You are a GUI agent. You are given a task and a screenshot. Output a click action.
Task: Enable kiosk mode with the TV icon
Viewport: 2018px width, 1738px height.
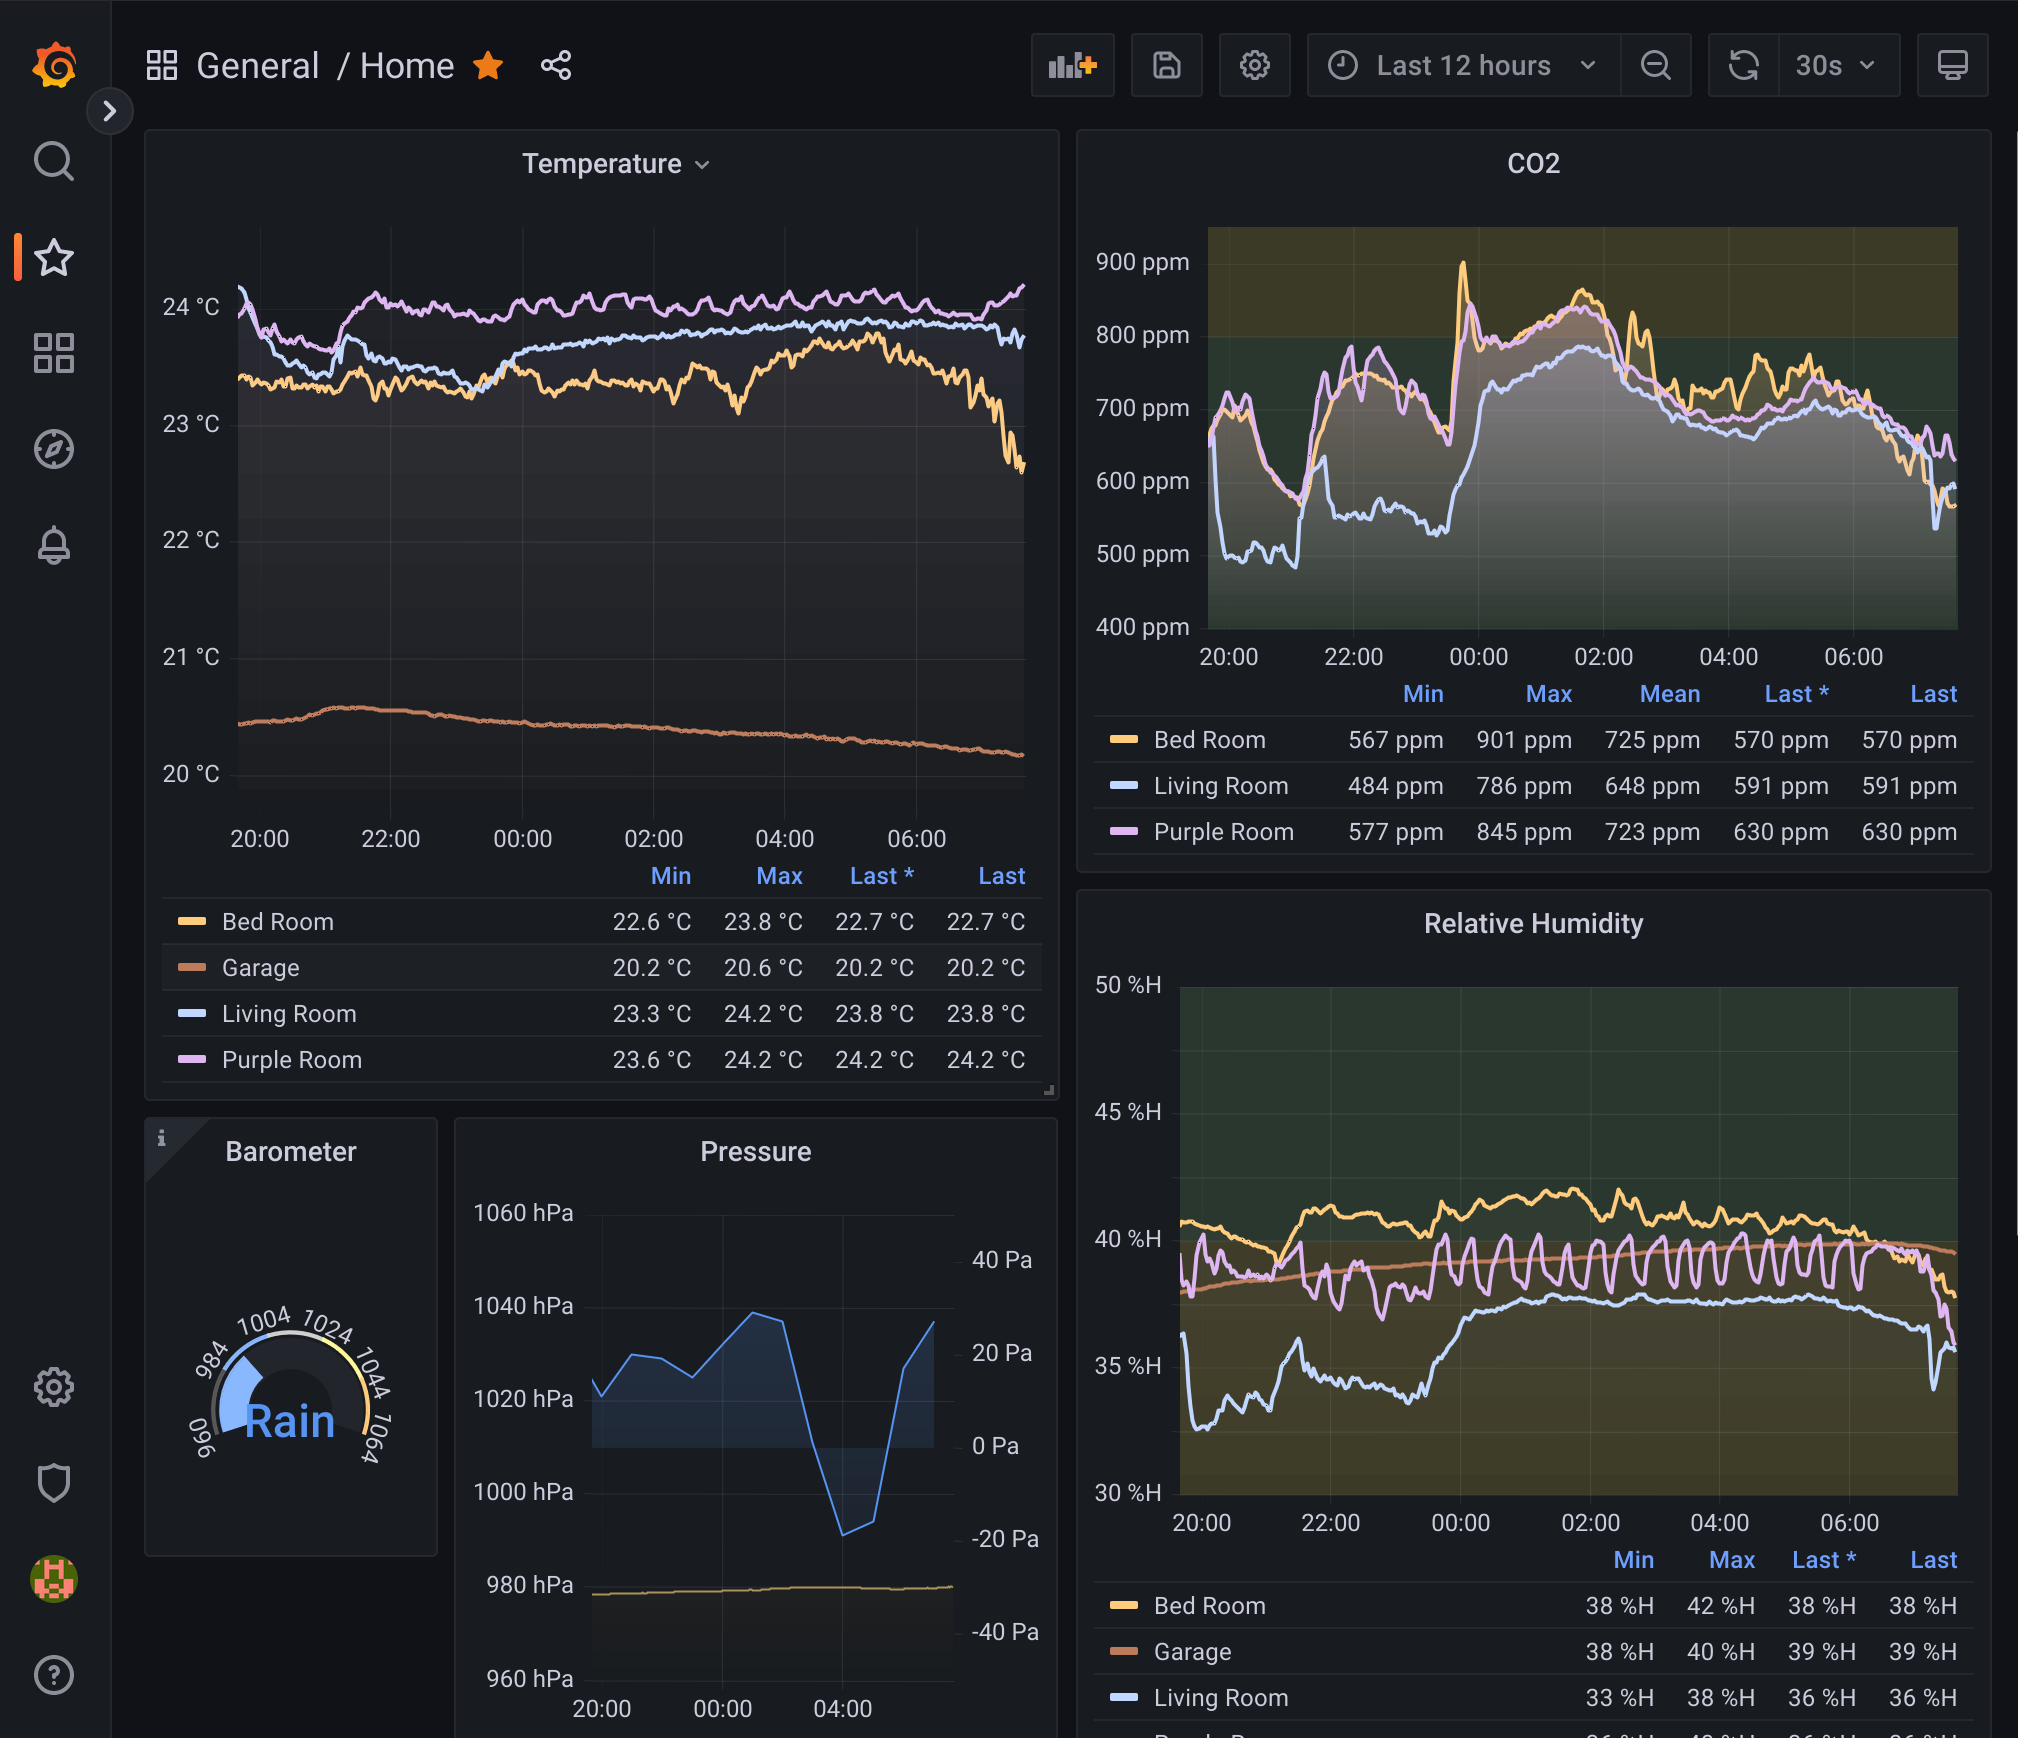coord(1952,64)
